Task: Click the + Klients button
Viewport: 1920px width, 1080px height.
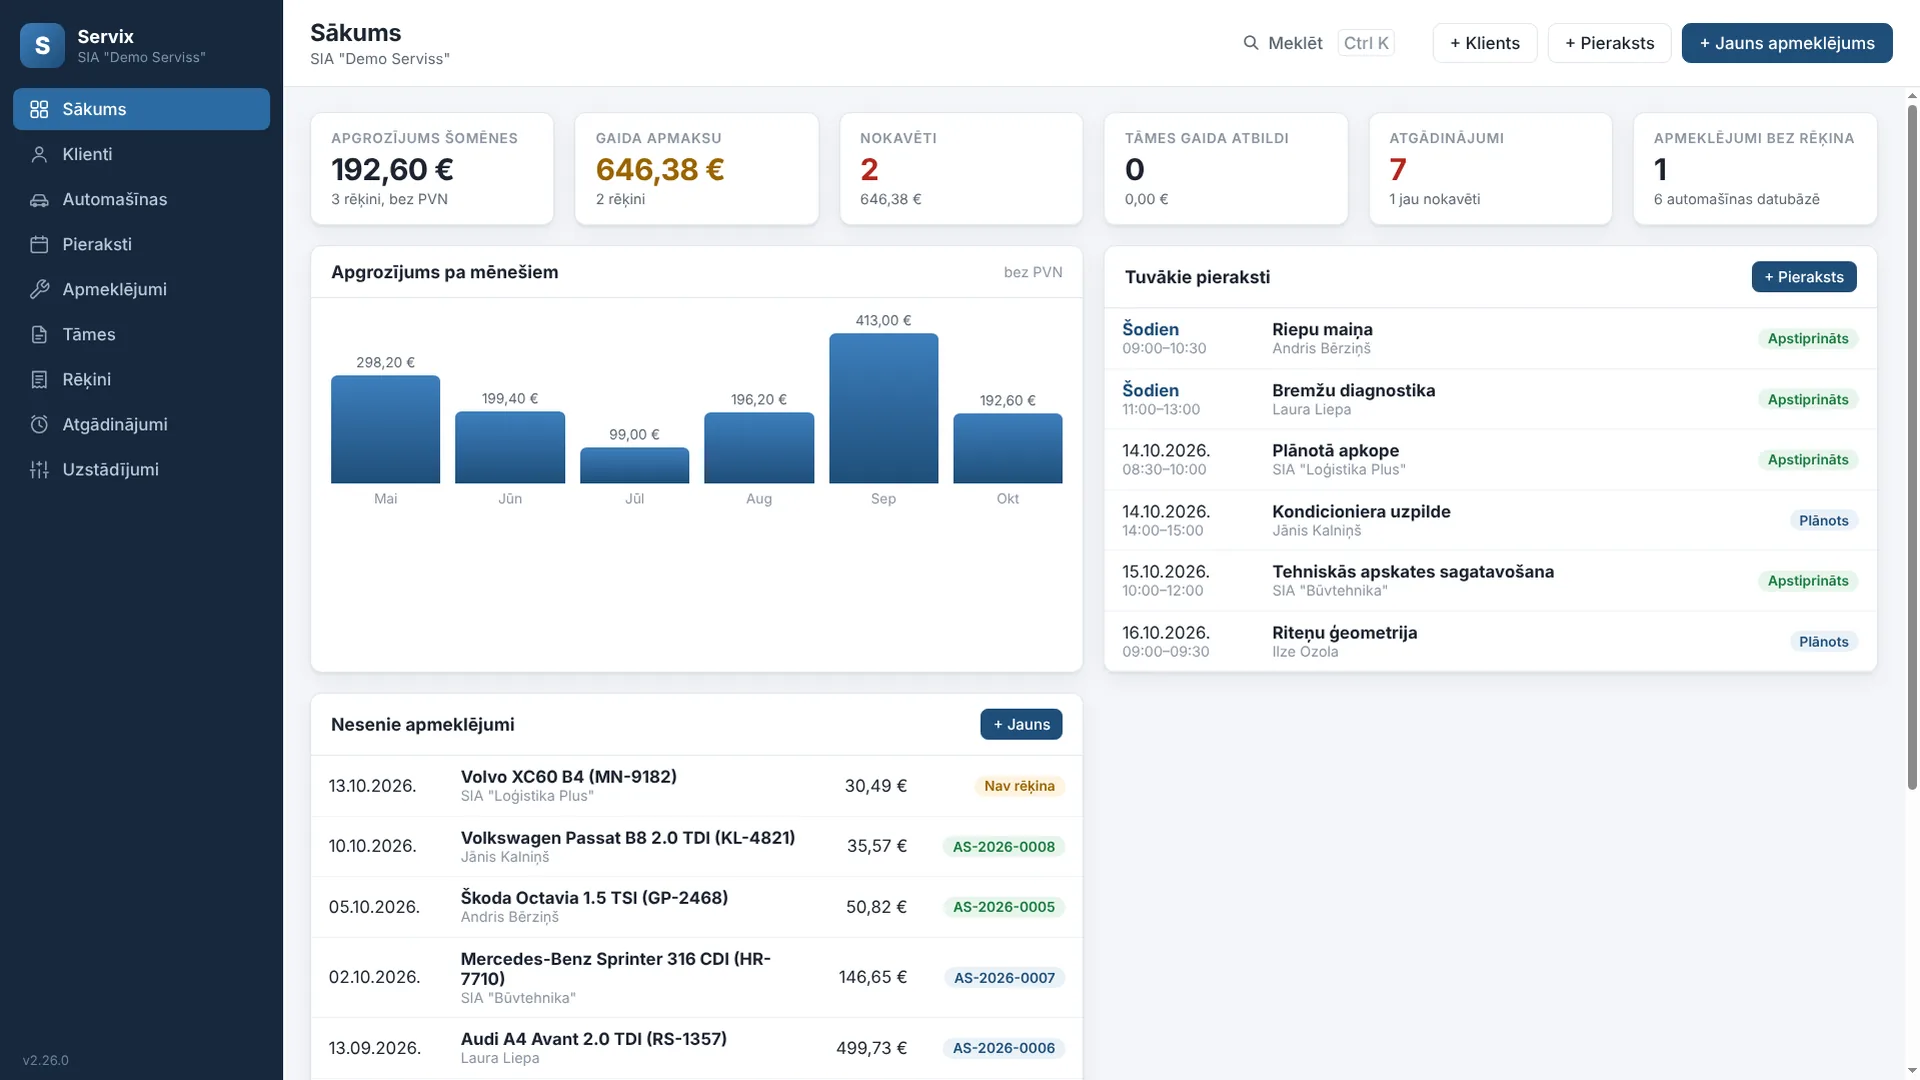Action: 1484,43
